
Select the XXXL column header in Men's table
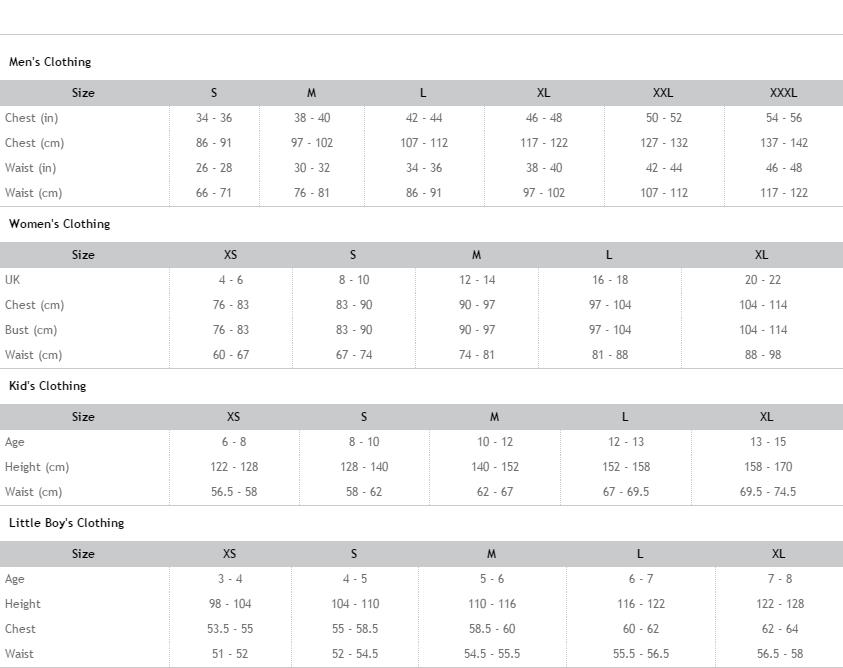pyautogui.click(x=783, y=93)
